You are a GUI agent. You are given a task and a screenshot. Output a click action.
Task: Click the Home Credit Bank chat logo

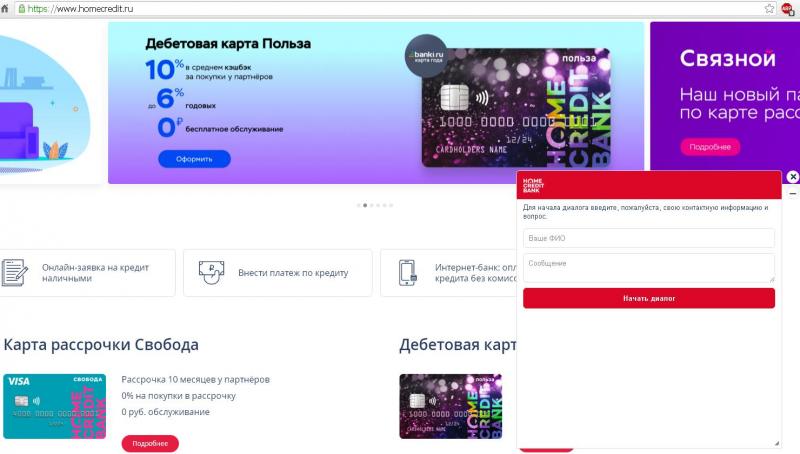[533, 185]
